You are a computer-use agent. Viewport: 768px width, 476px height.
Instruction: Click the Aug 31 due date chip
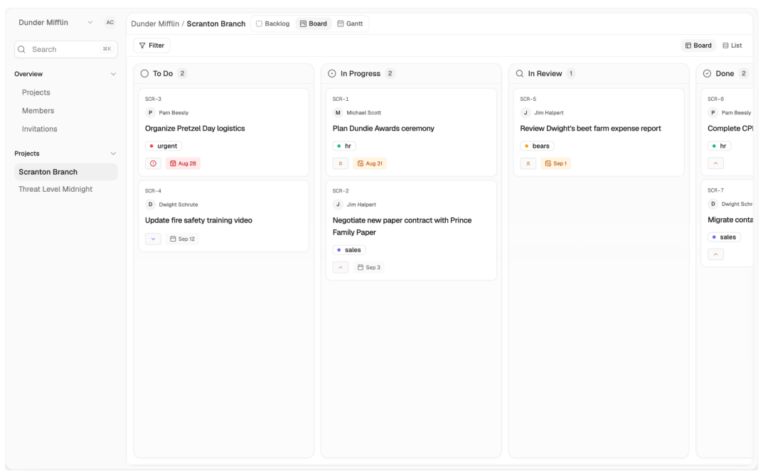click(370, 164)
